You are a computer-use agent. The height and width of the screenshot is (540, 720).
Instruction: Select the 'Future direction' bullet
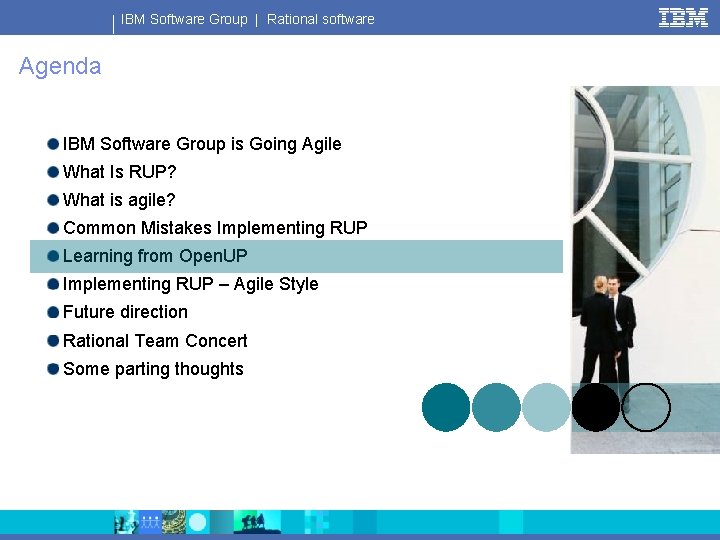(x=125, y=312)
